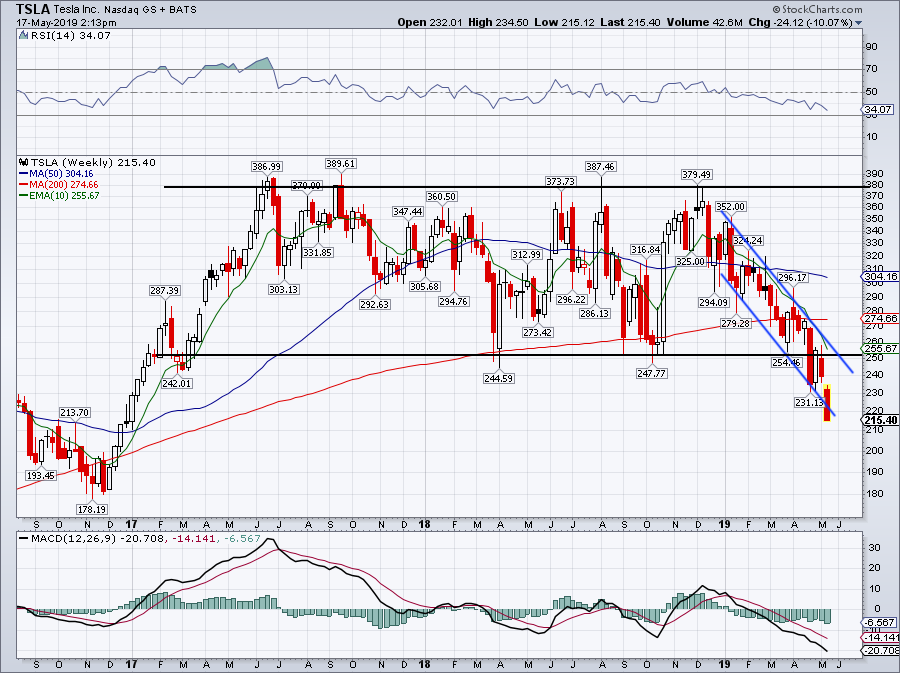
Task: Click the Nasdaq GS + BATS exchange label
Action: click(x=150, y=10)
